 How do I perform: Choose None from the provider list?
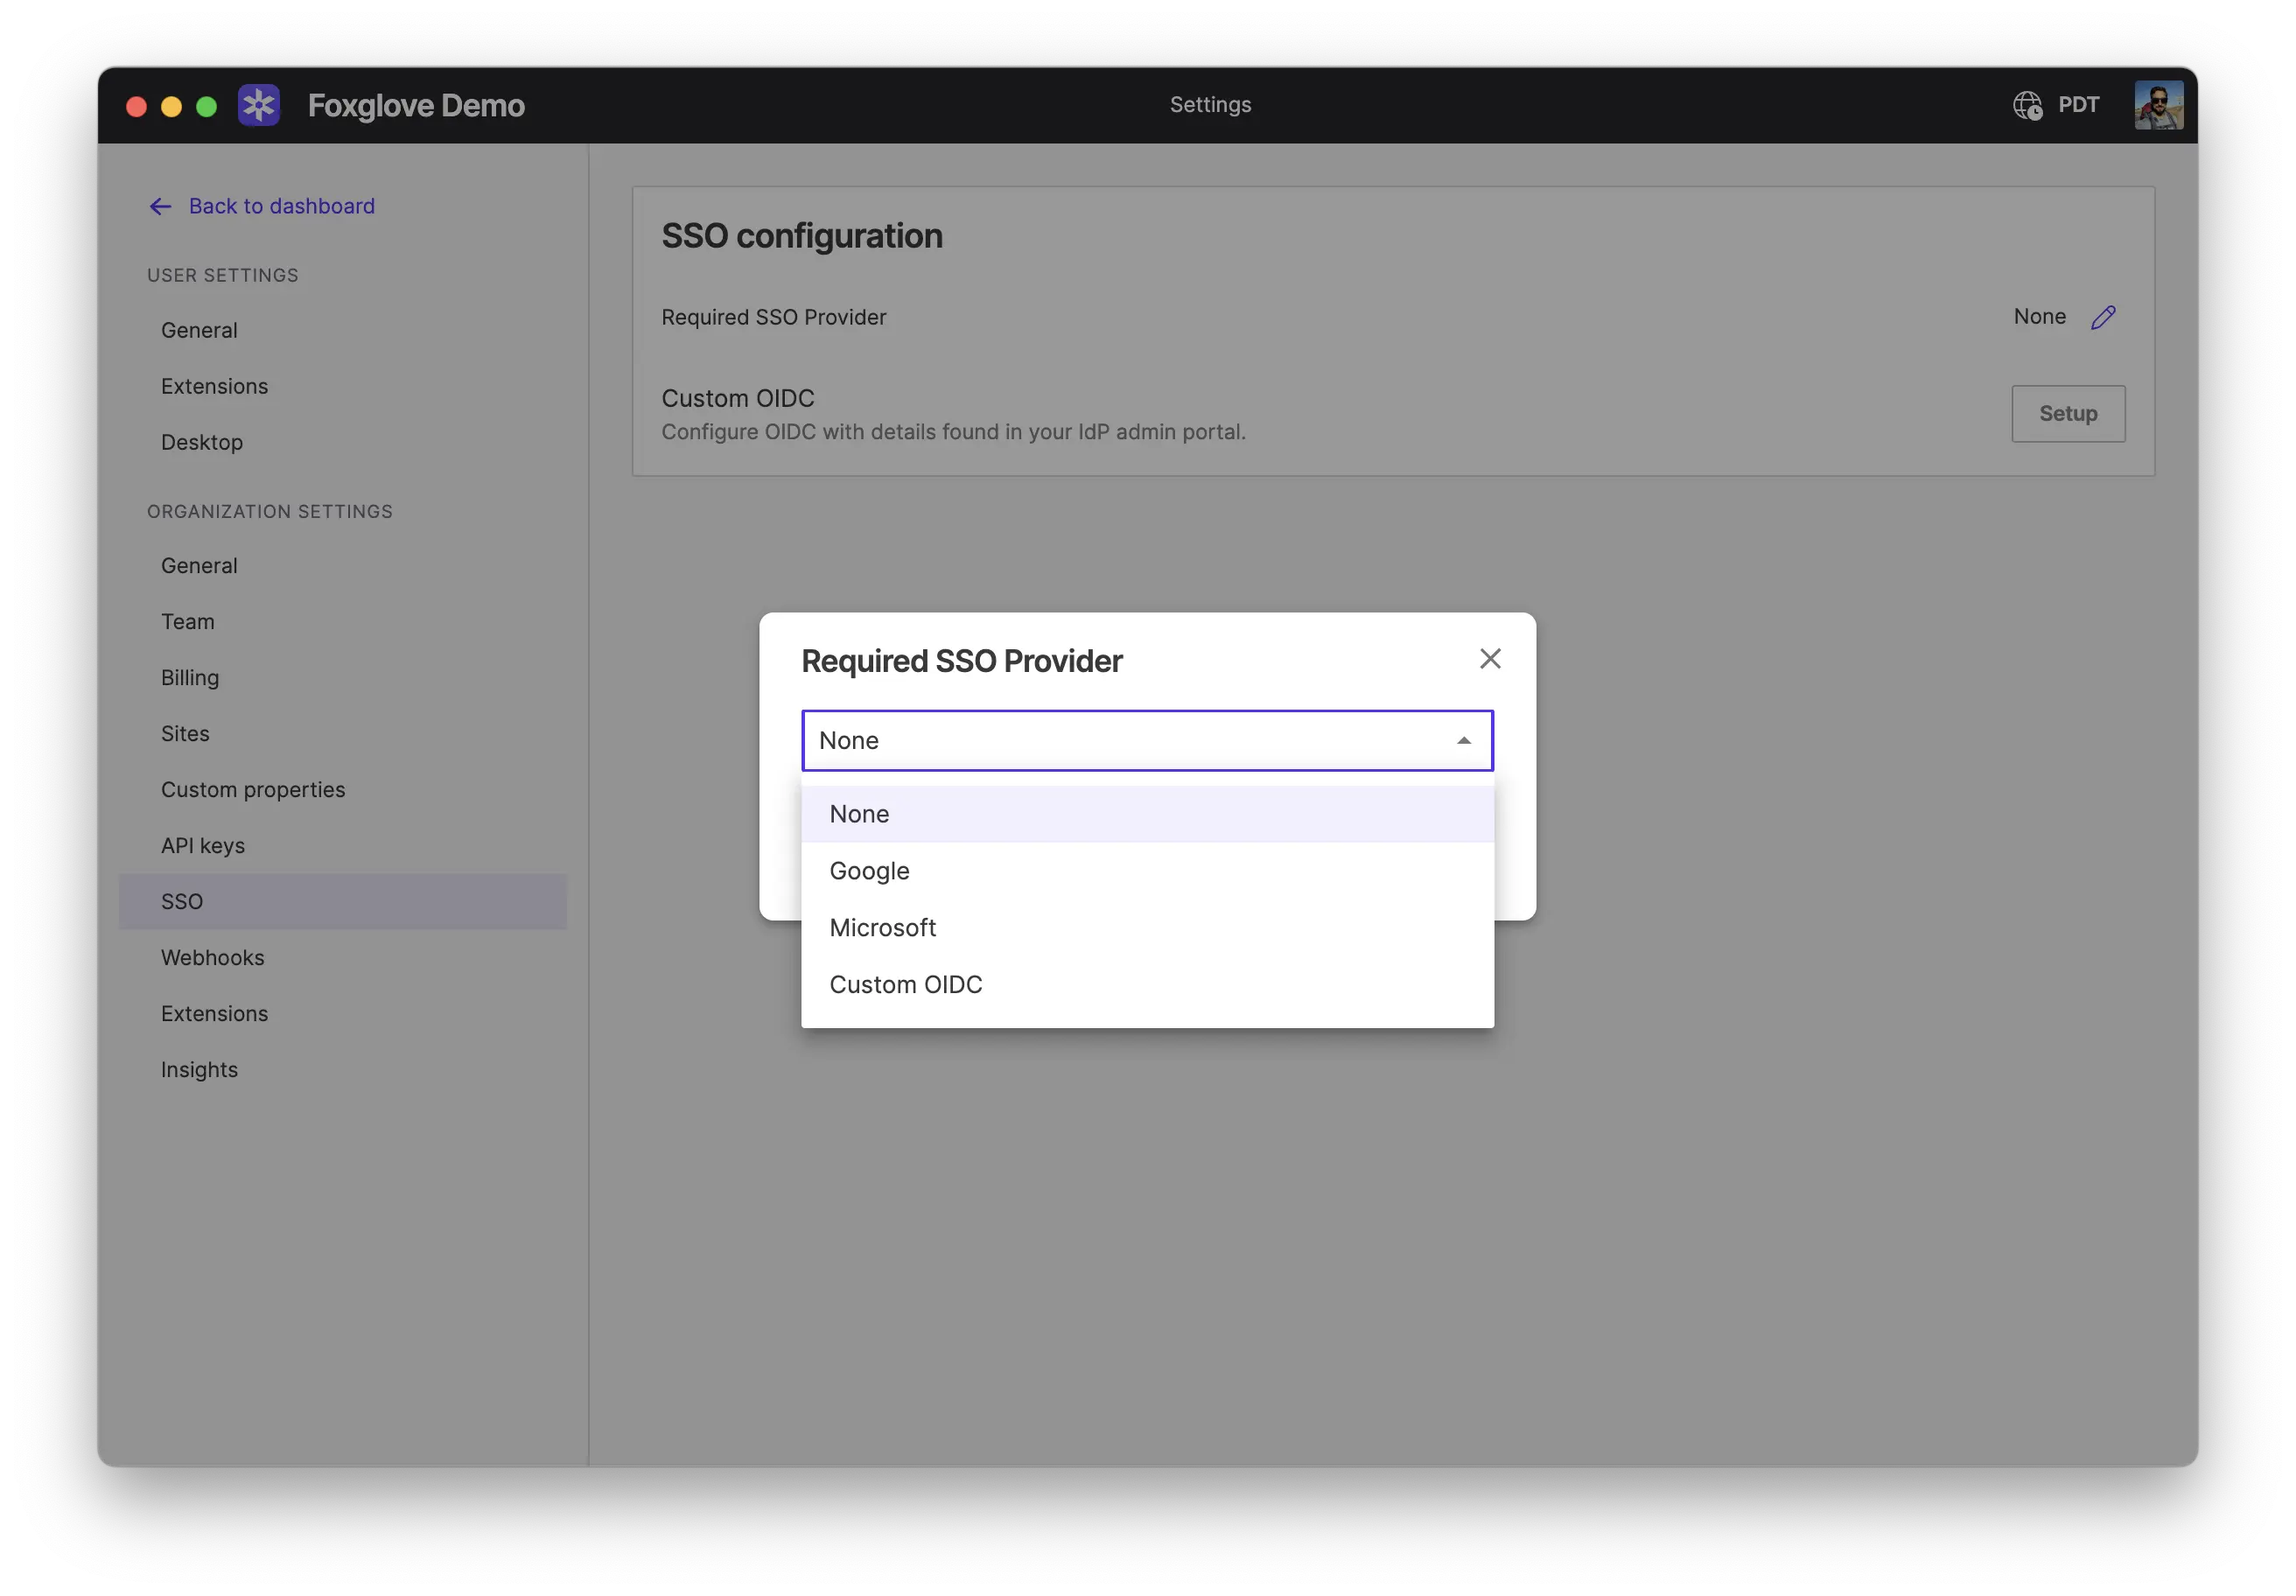click(858, 813)
